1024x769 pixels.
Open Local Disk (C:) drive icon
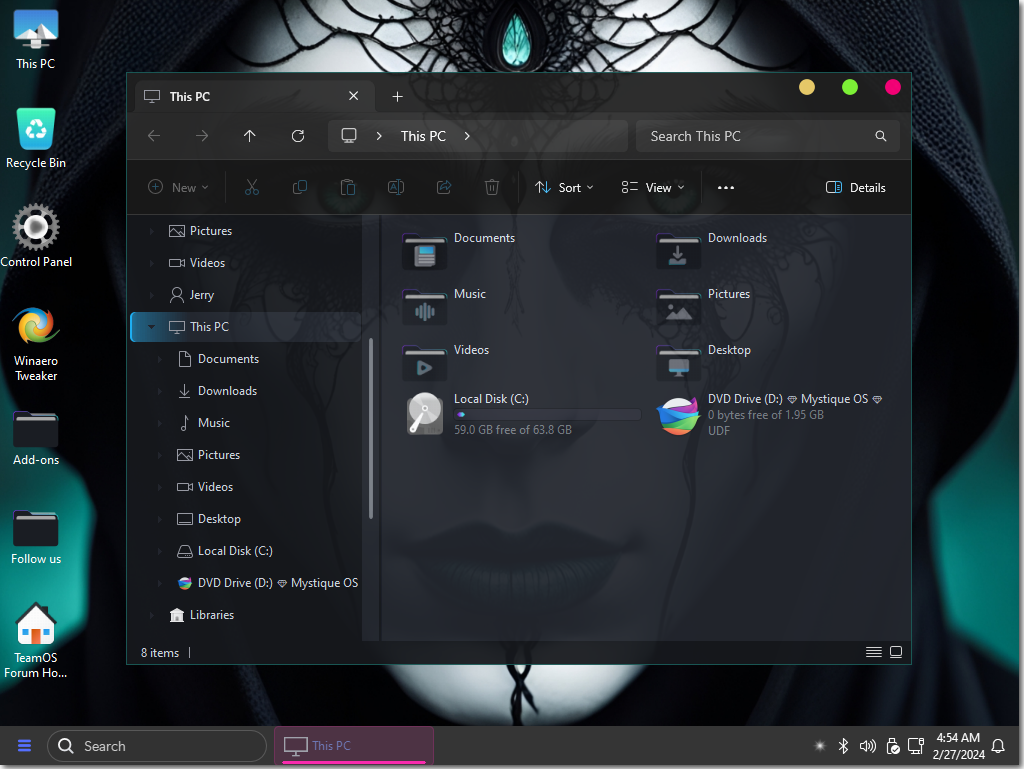(425, 414)
